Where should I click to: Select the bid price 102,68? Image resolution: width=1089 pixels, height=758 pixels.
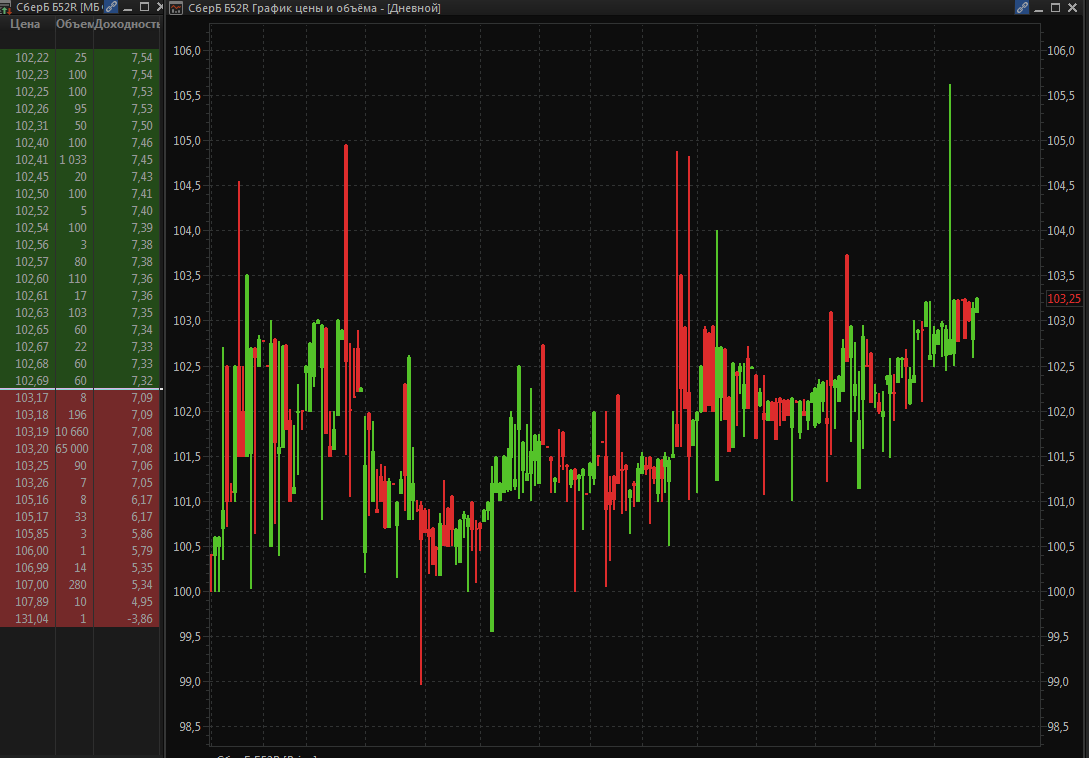(32, 364)
